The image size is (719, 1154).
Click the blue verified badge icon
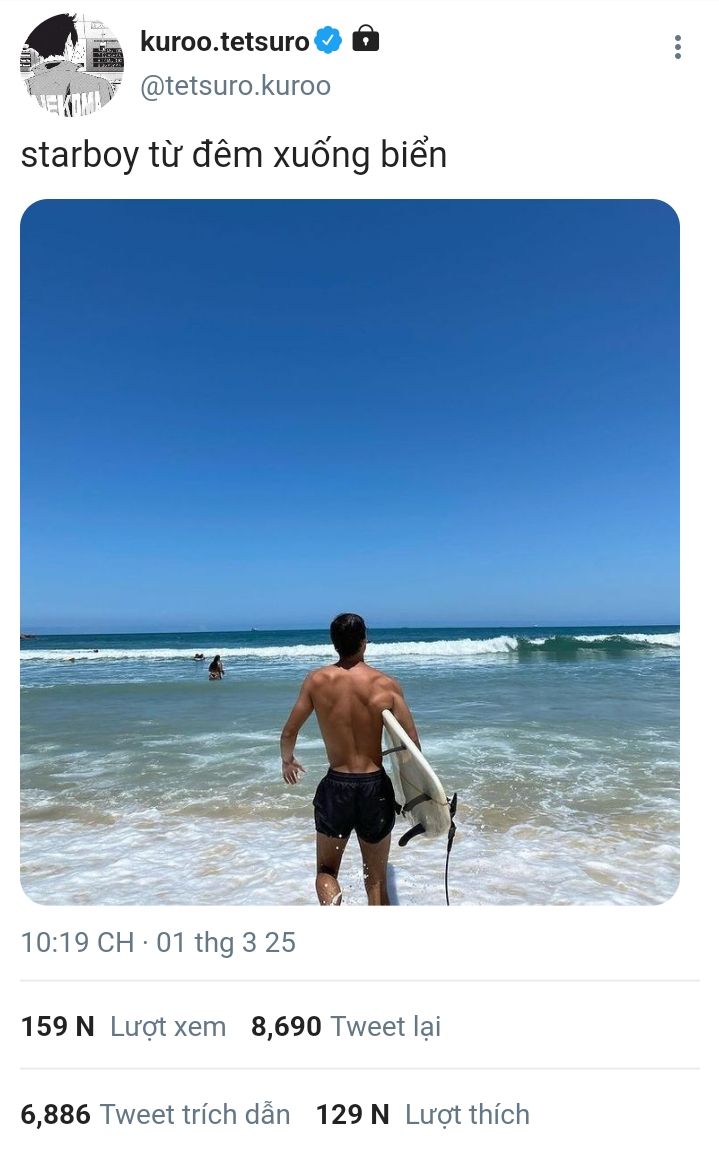328,40
